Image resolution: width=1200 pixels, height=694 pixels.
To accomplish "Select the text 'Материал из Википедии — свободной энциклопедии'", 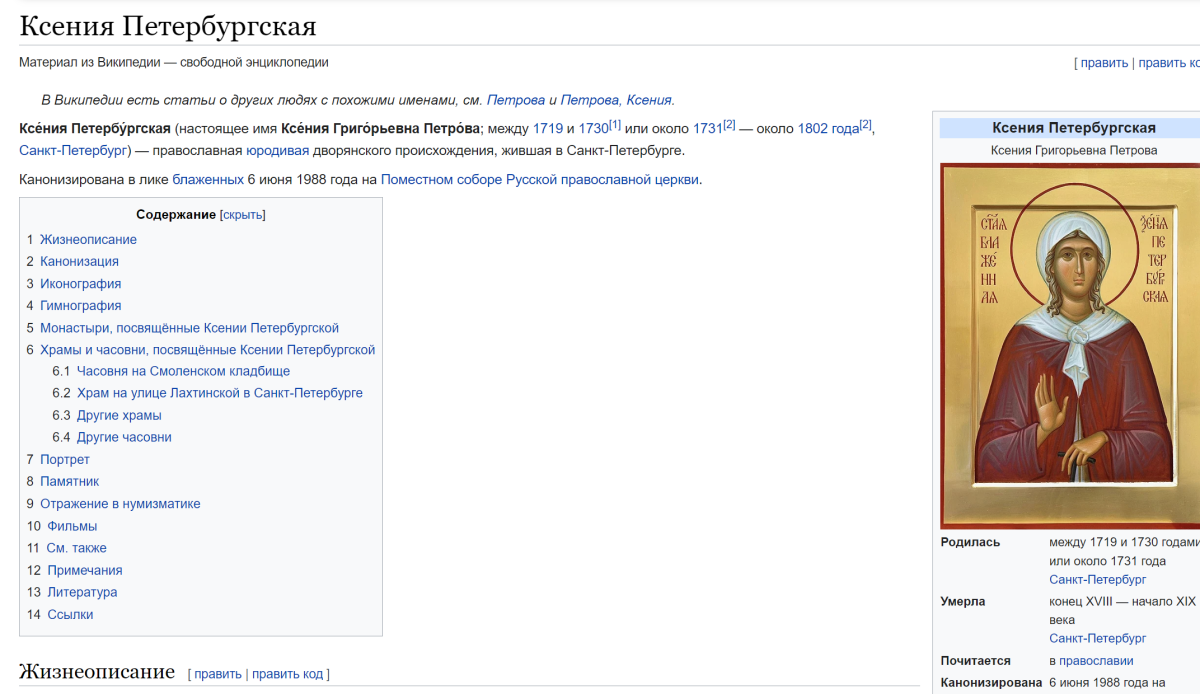I will 174,62.
